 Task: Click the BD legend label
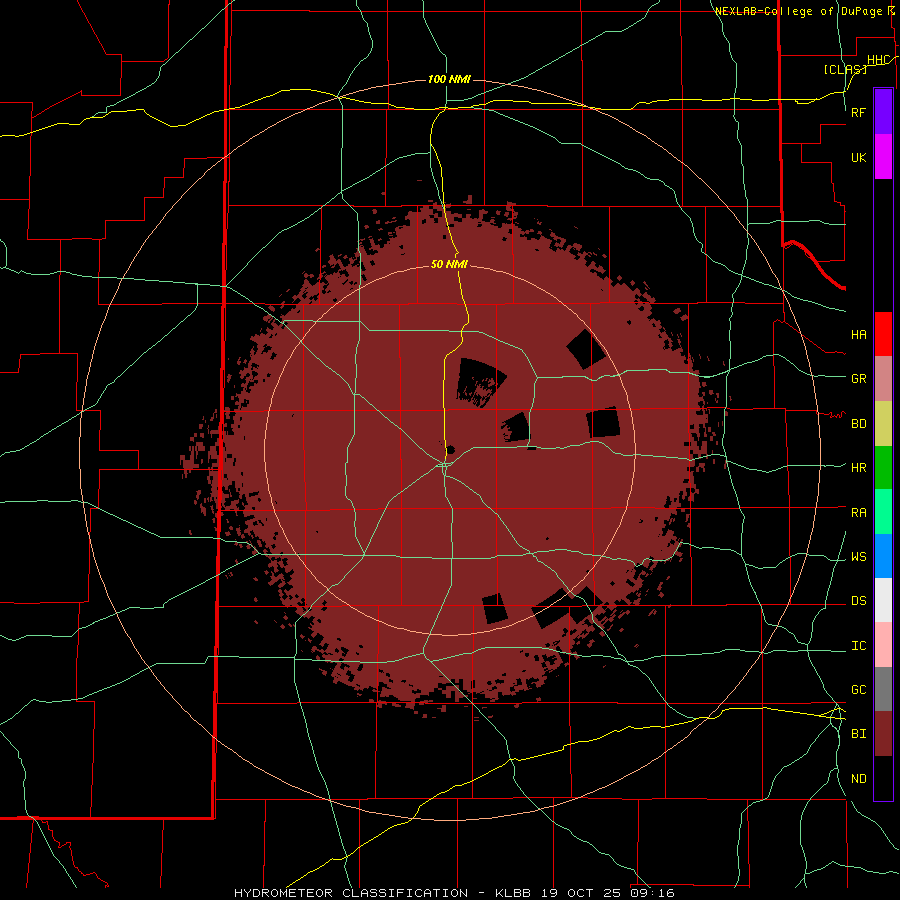[x=859, y=424]
